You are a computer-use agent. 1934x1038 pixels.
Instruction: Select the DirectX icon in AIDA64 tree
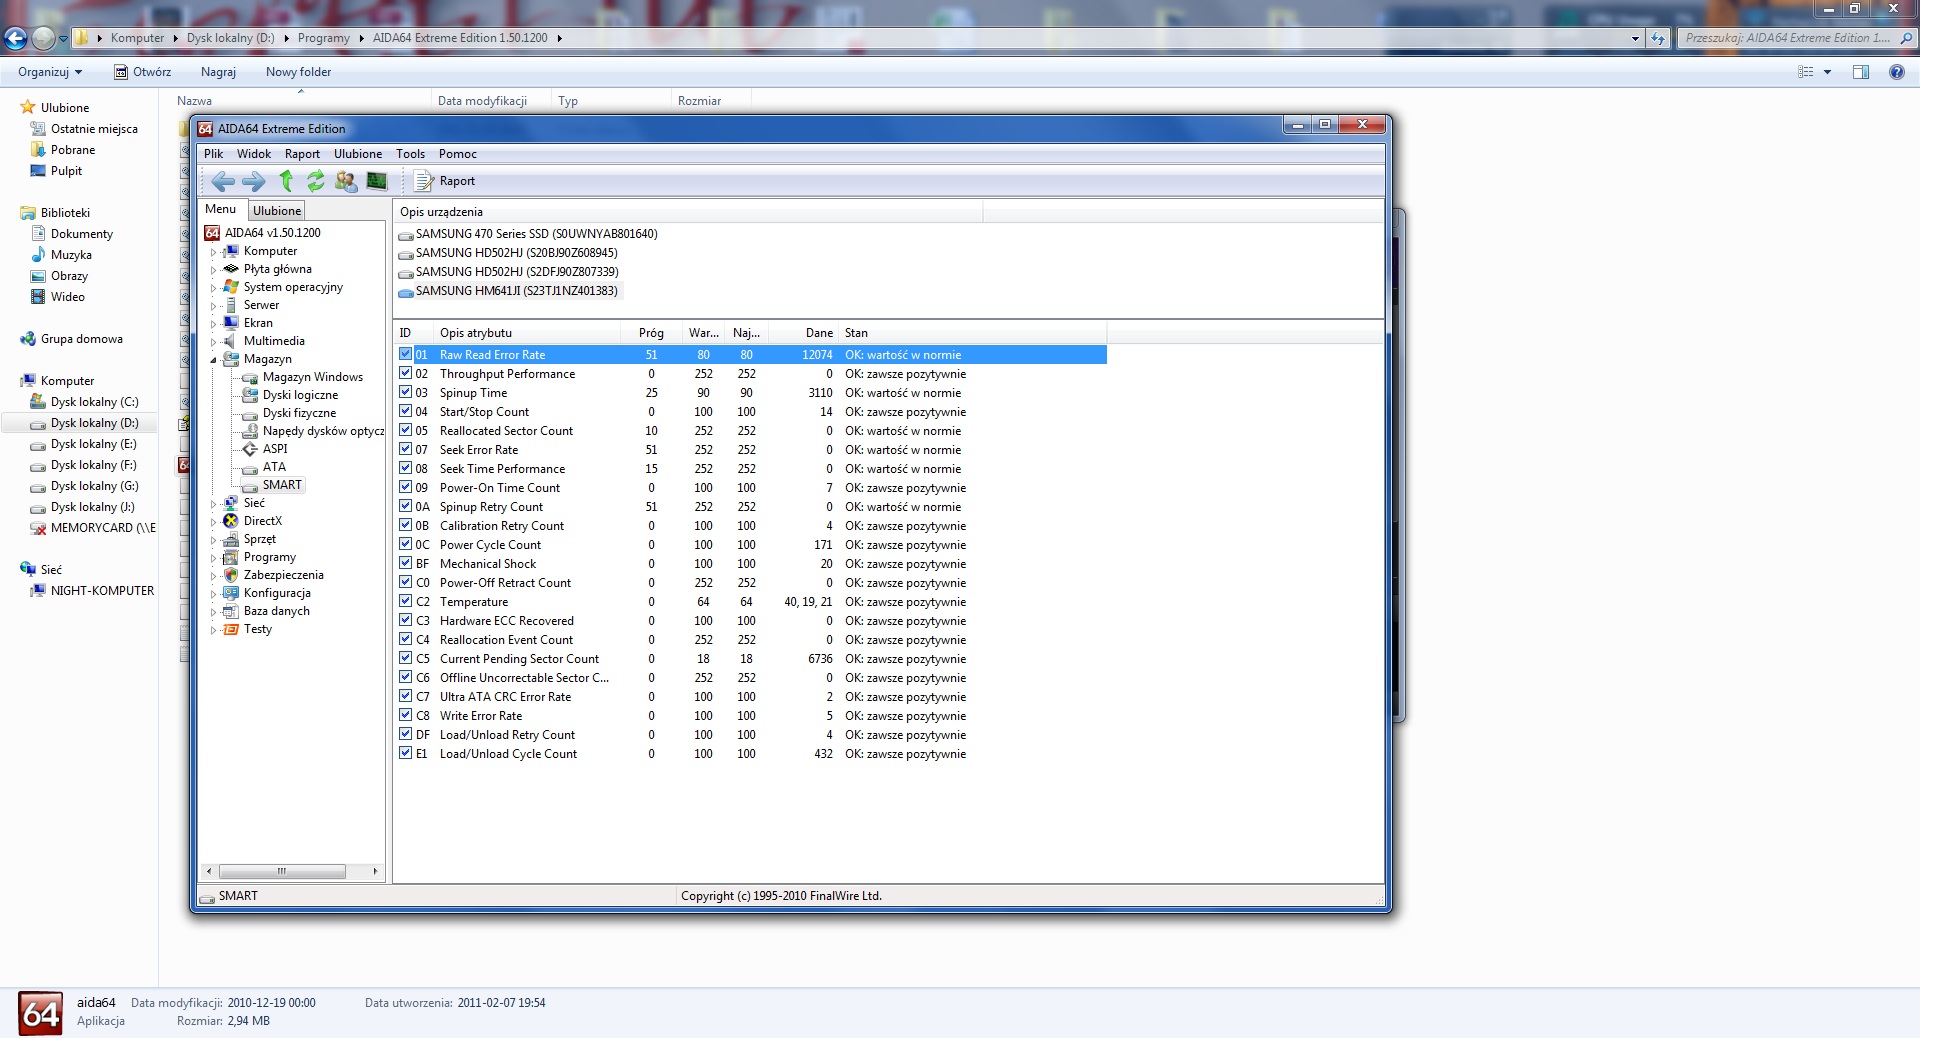231,521
